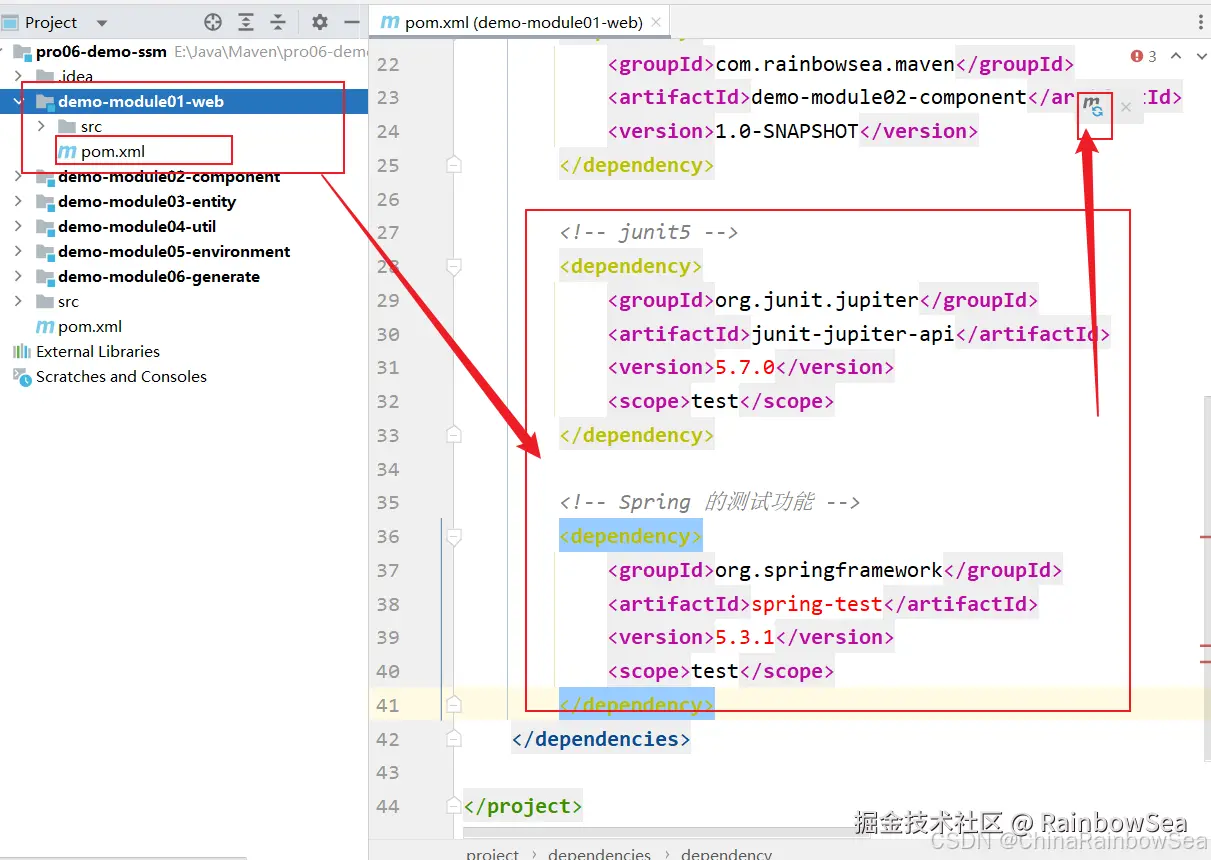Select the demo-module01-web module row
The height and width of the screenshot is (860, 1211).
point(184,101)
